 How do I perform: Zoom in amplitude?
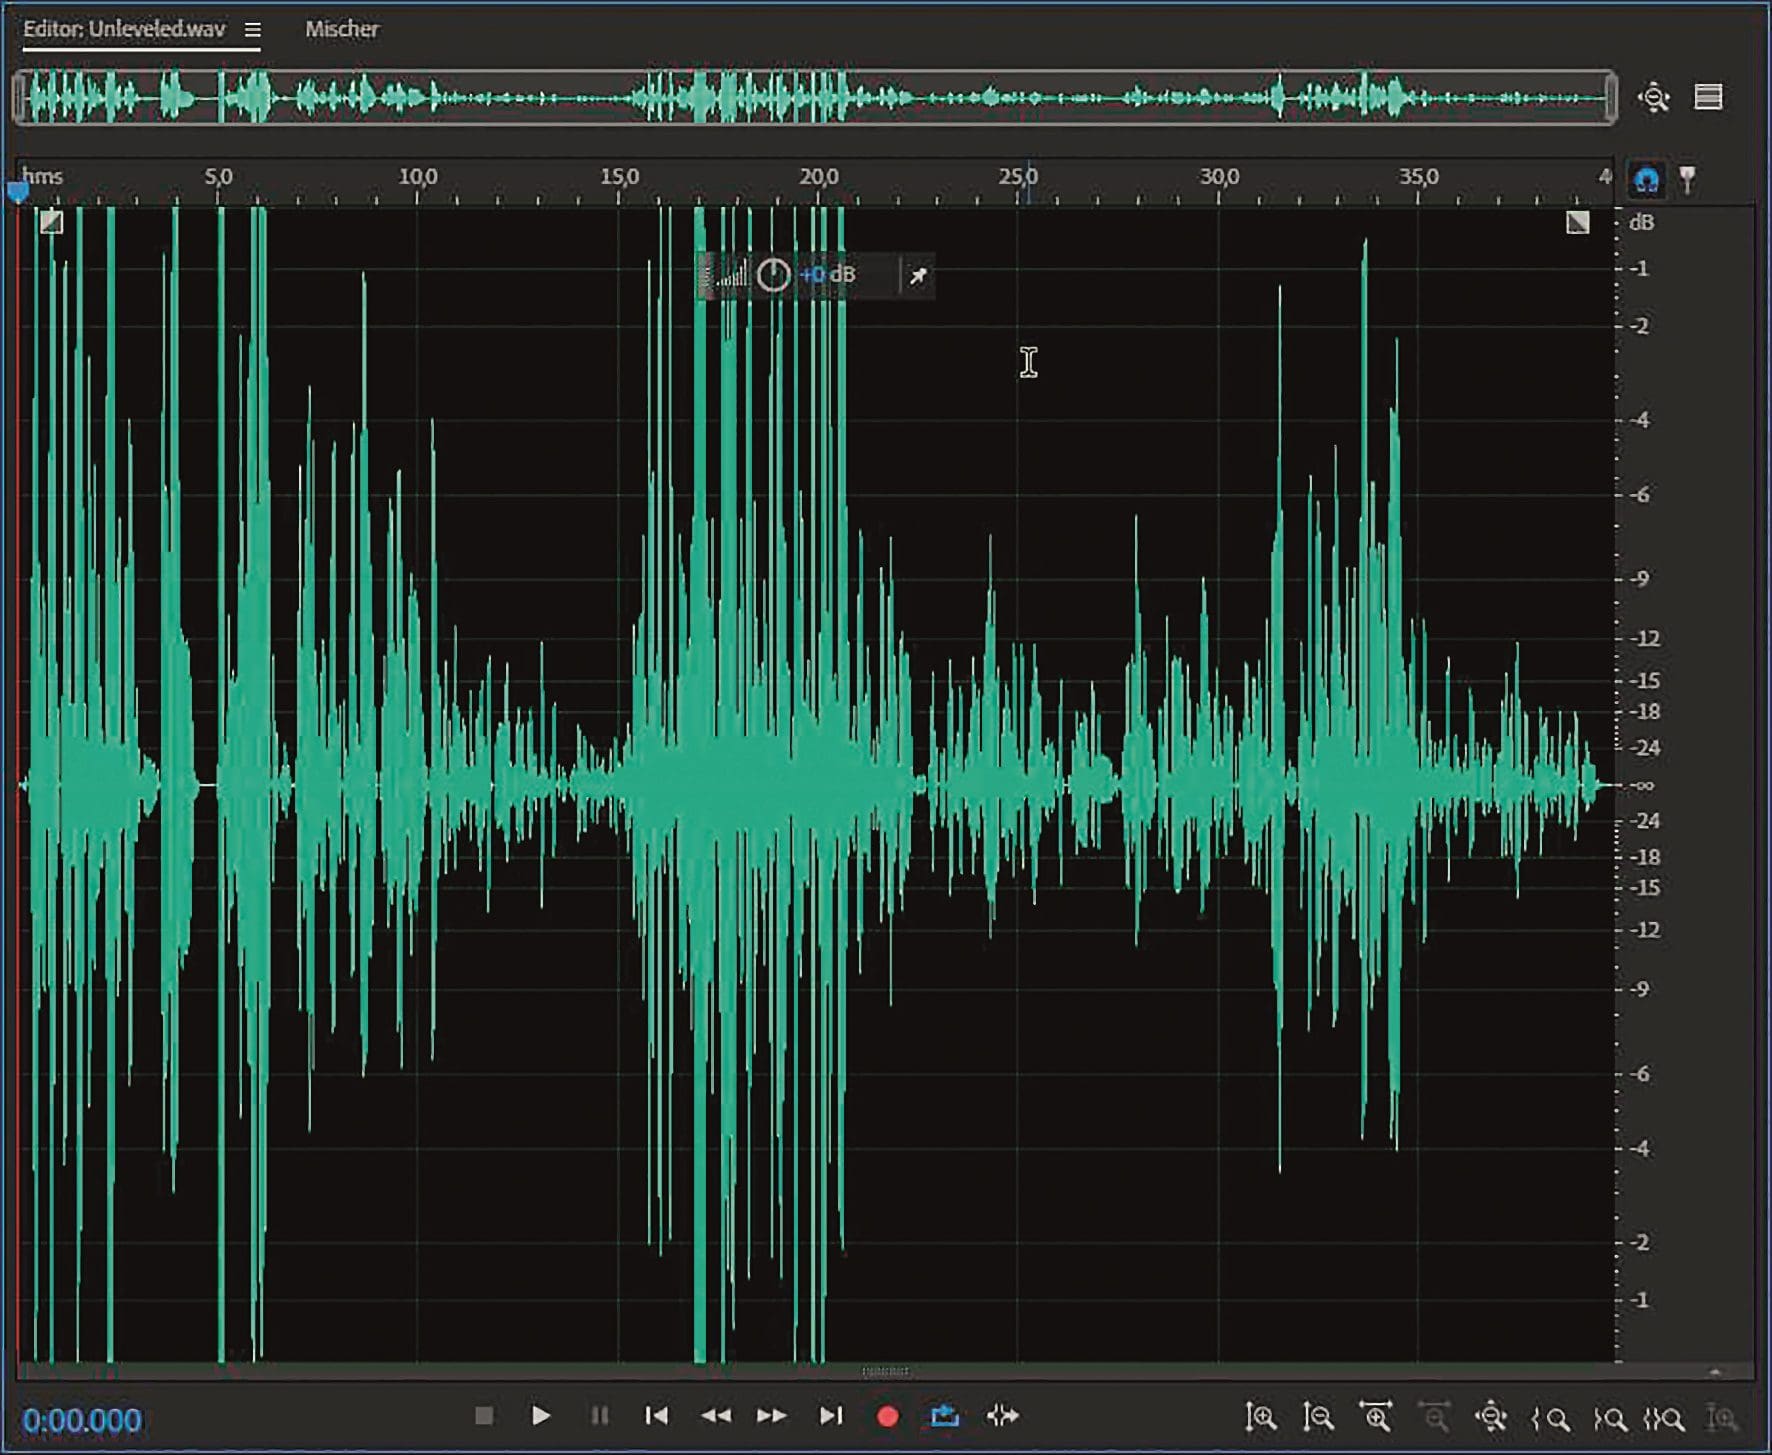[1261, 1416]
